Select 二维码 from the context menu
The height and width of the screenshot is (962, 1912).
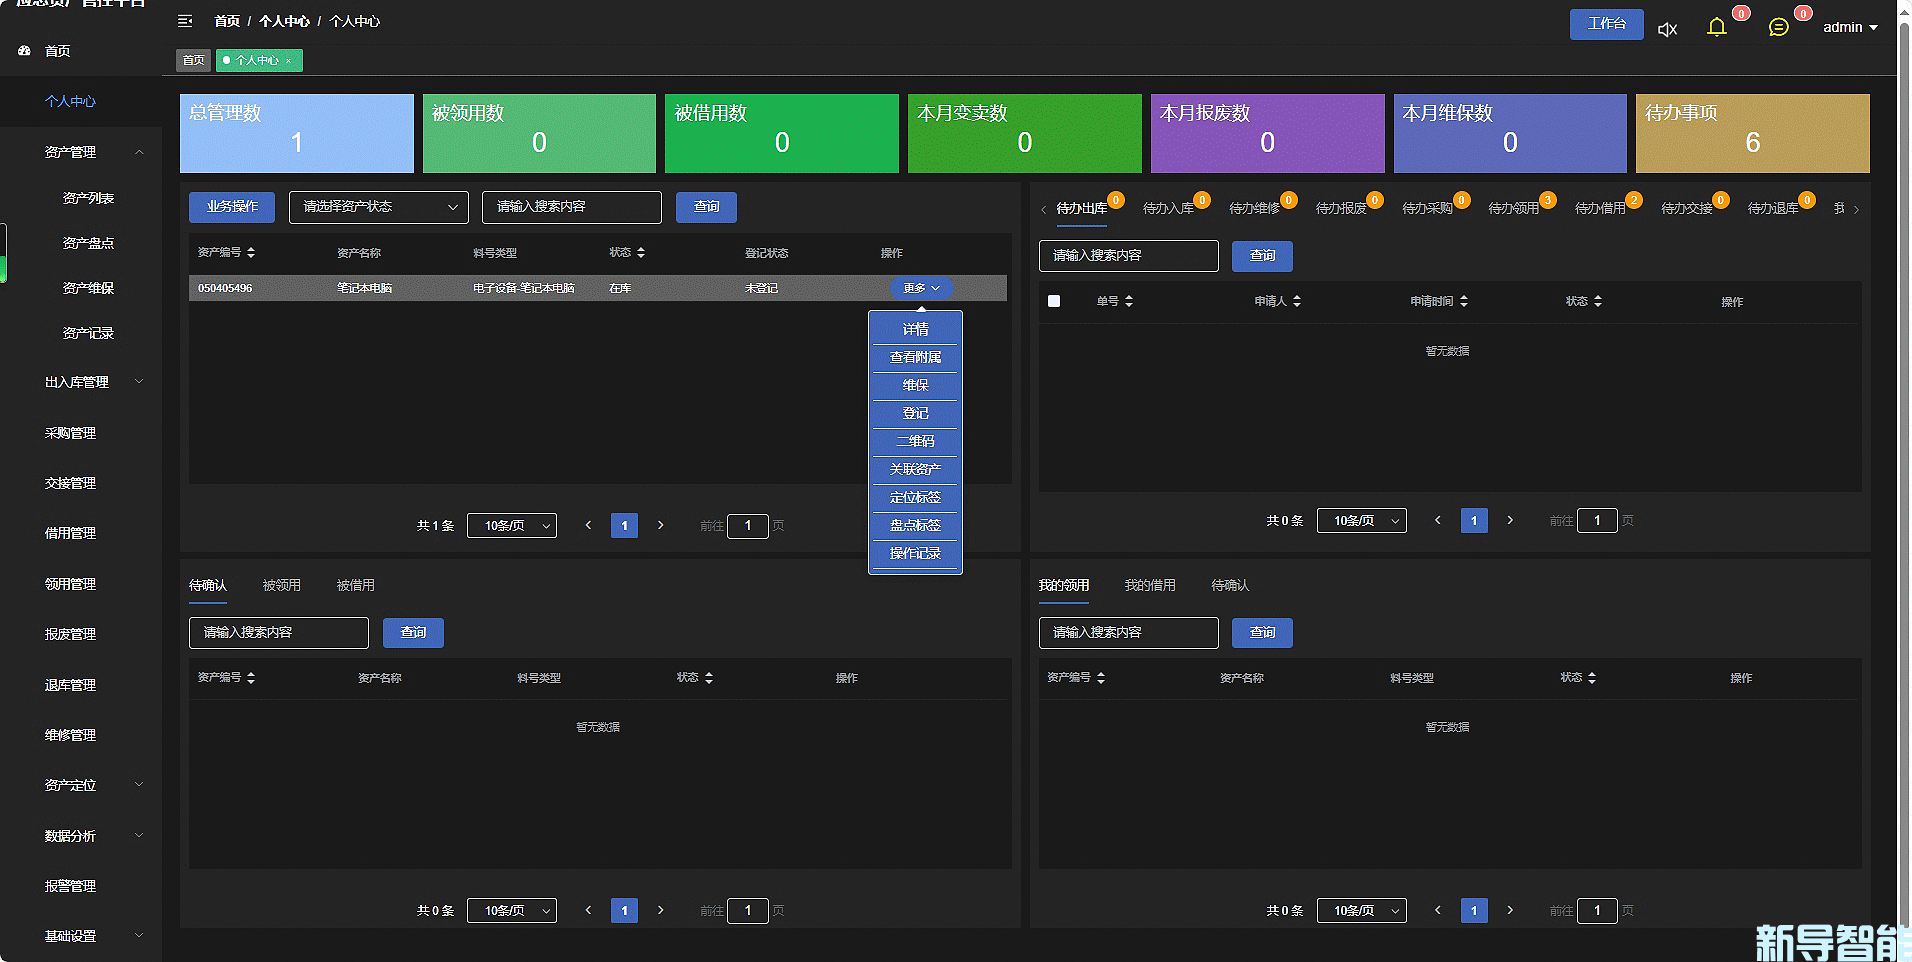click(x=915, y=441)
